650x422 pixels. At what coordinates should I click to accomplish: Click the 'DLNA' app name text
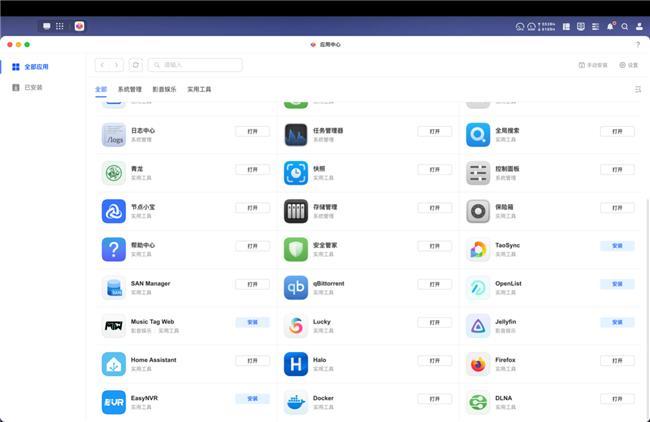pyautogui.click(x=504, y=398)
